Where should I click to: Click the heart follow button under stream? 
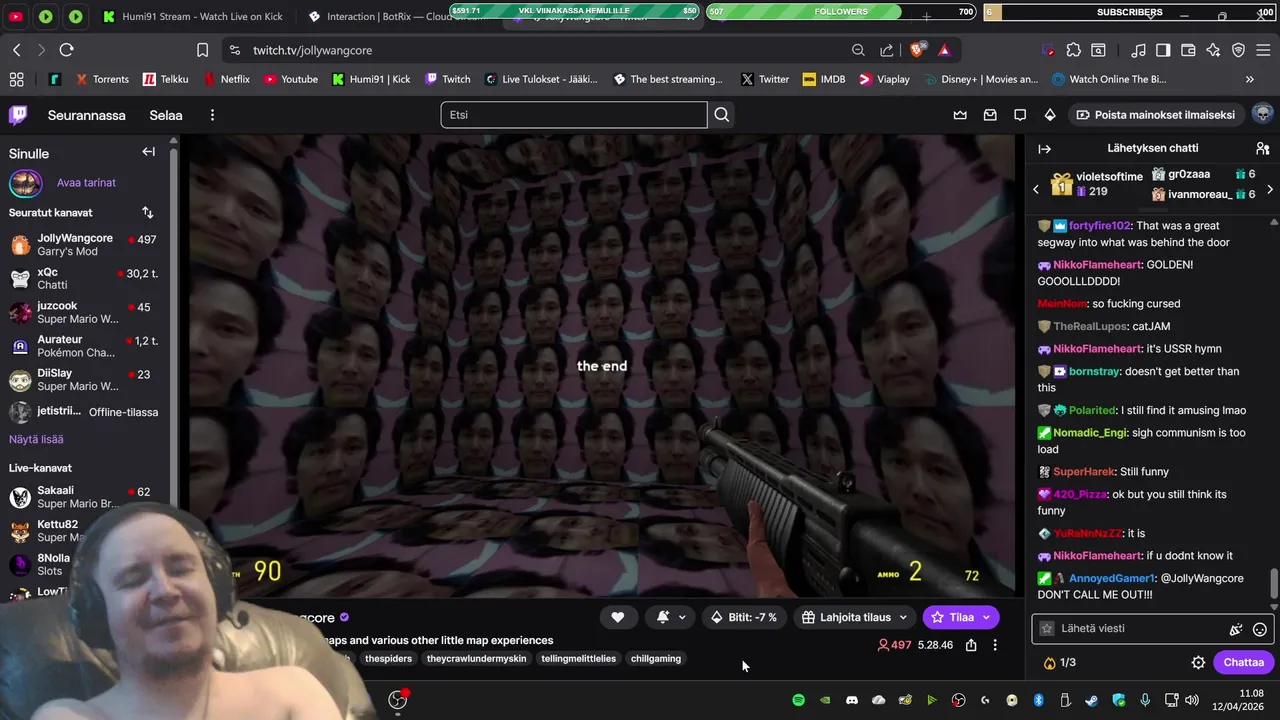(617, 618)
